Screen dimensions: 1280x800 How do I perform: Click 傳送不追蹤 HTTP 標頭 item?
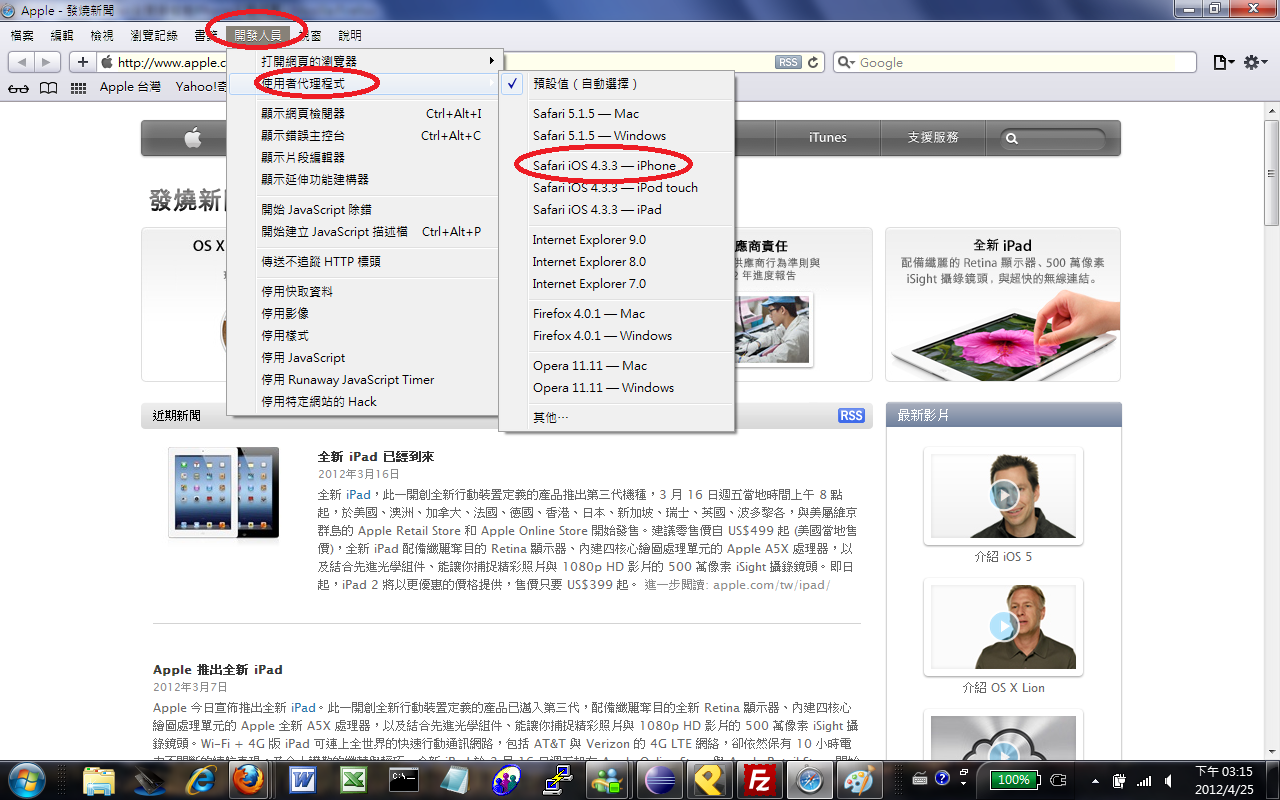point(363,261)
